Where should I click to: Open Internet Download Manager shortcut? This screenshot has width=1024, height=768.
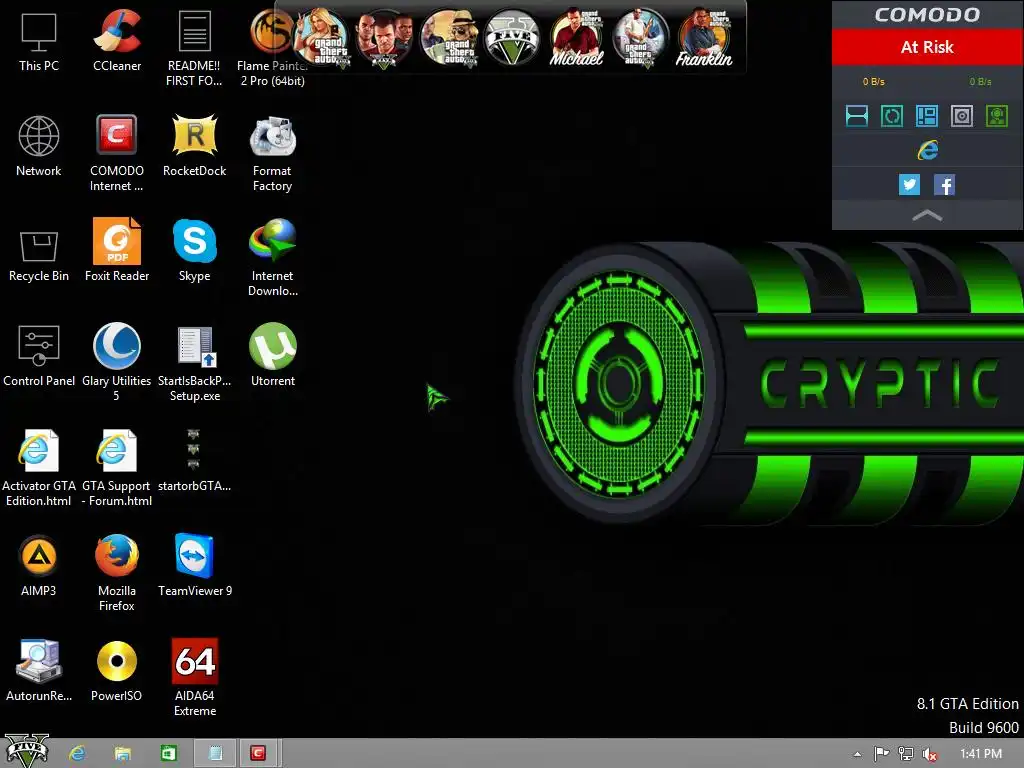[x=272, y=259]
